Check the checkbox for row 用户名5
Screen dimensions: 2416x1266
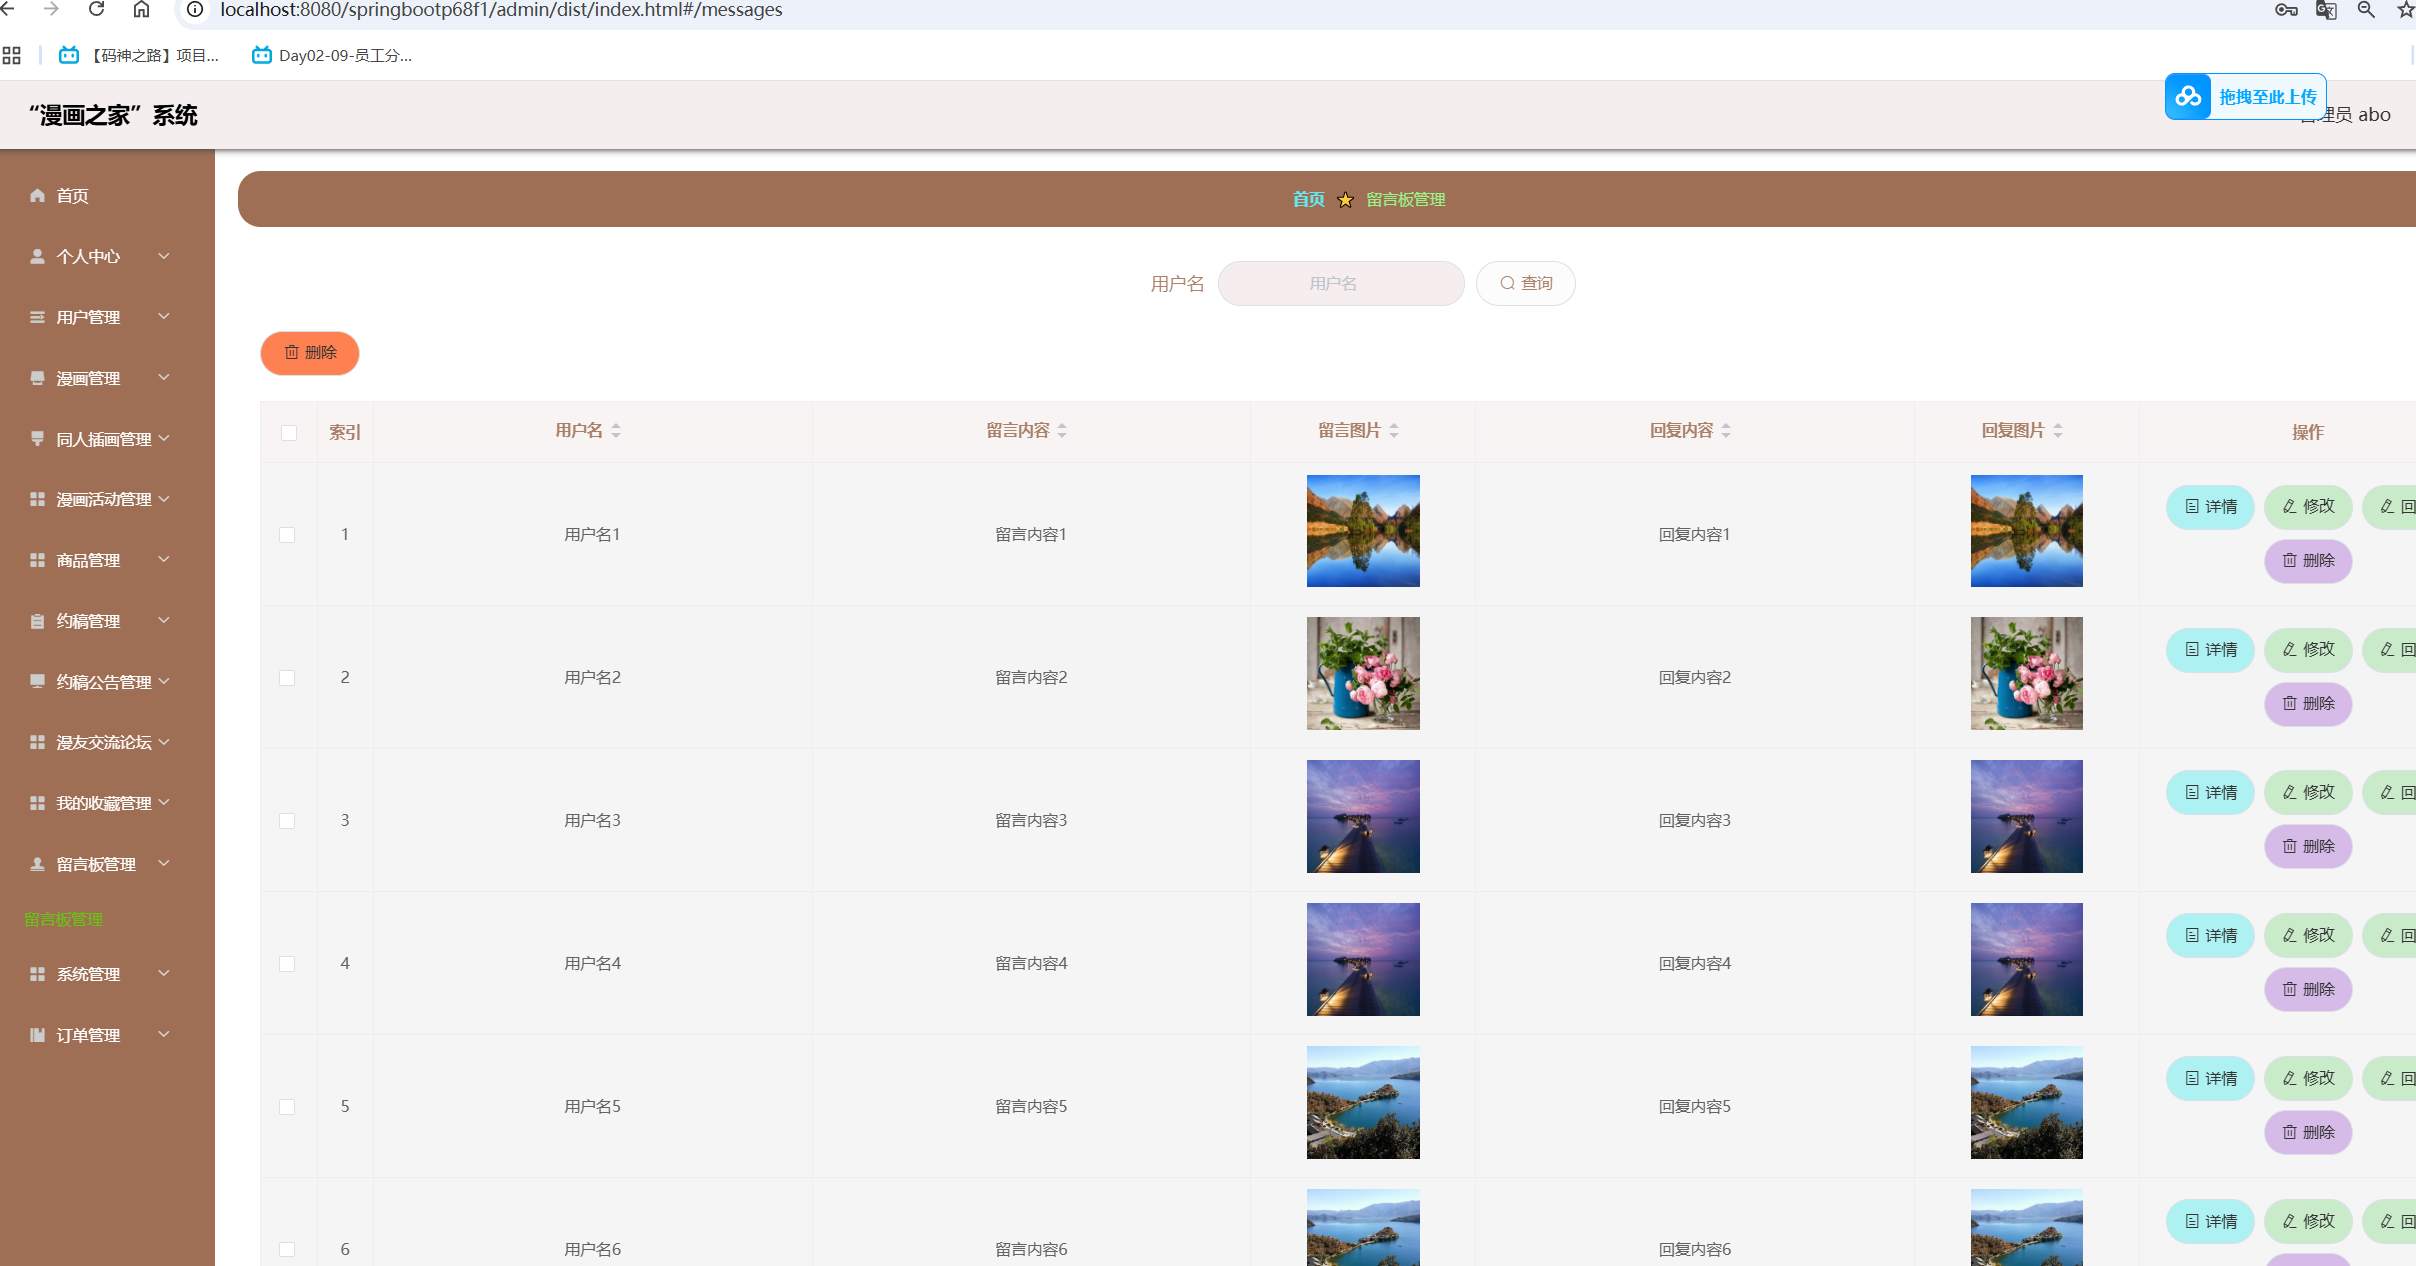287,1107
